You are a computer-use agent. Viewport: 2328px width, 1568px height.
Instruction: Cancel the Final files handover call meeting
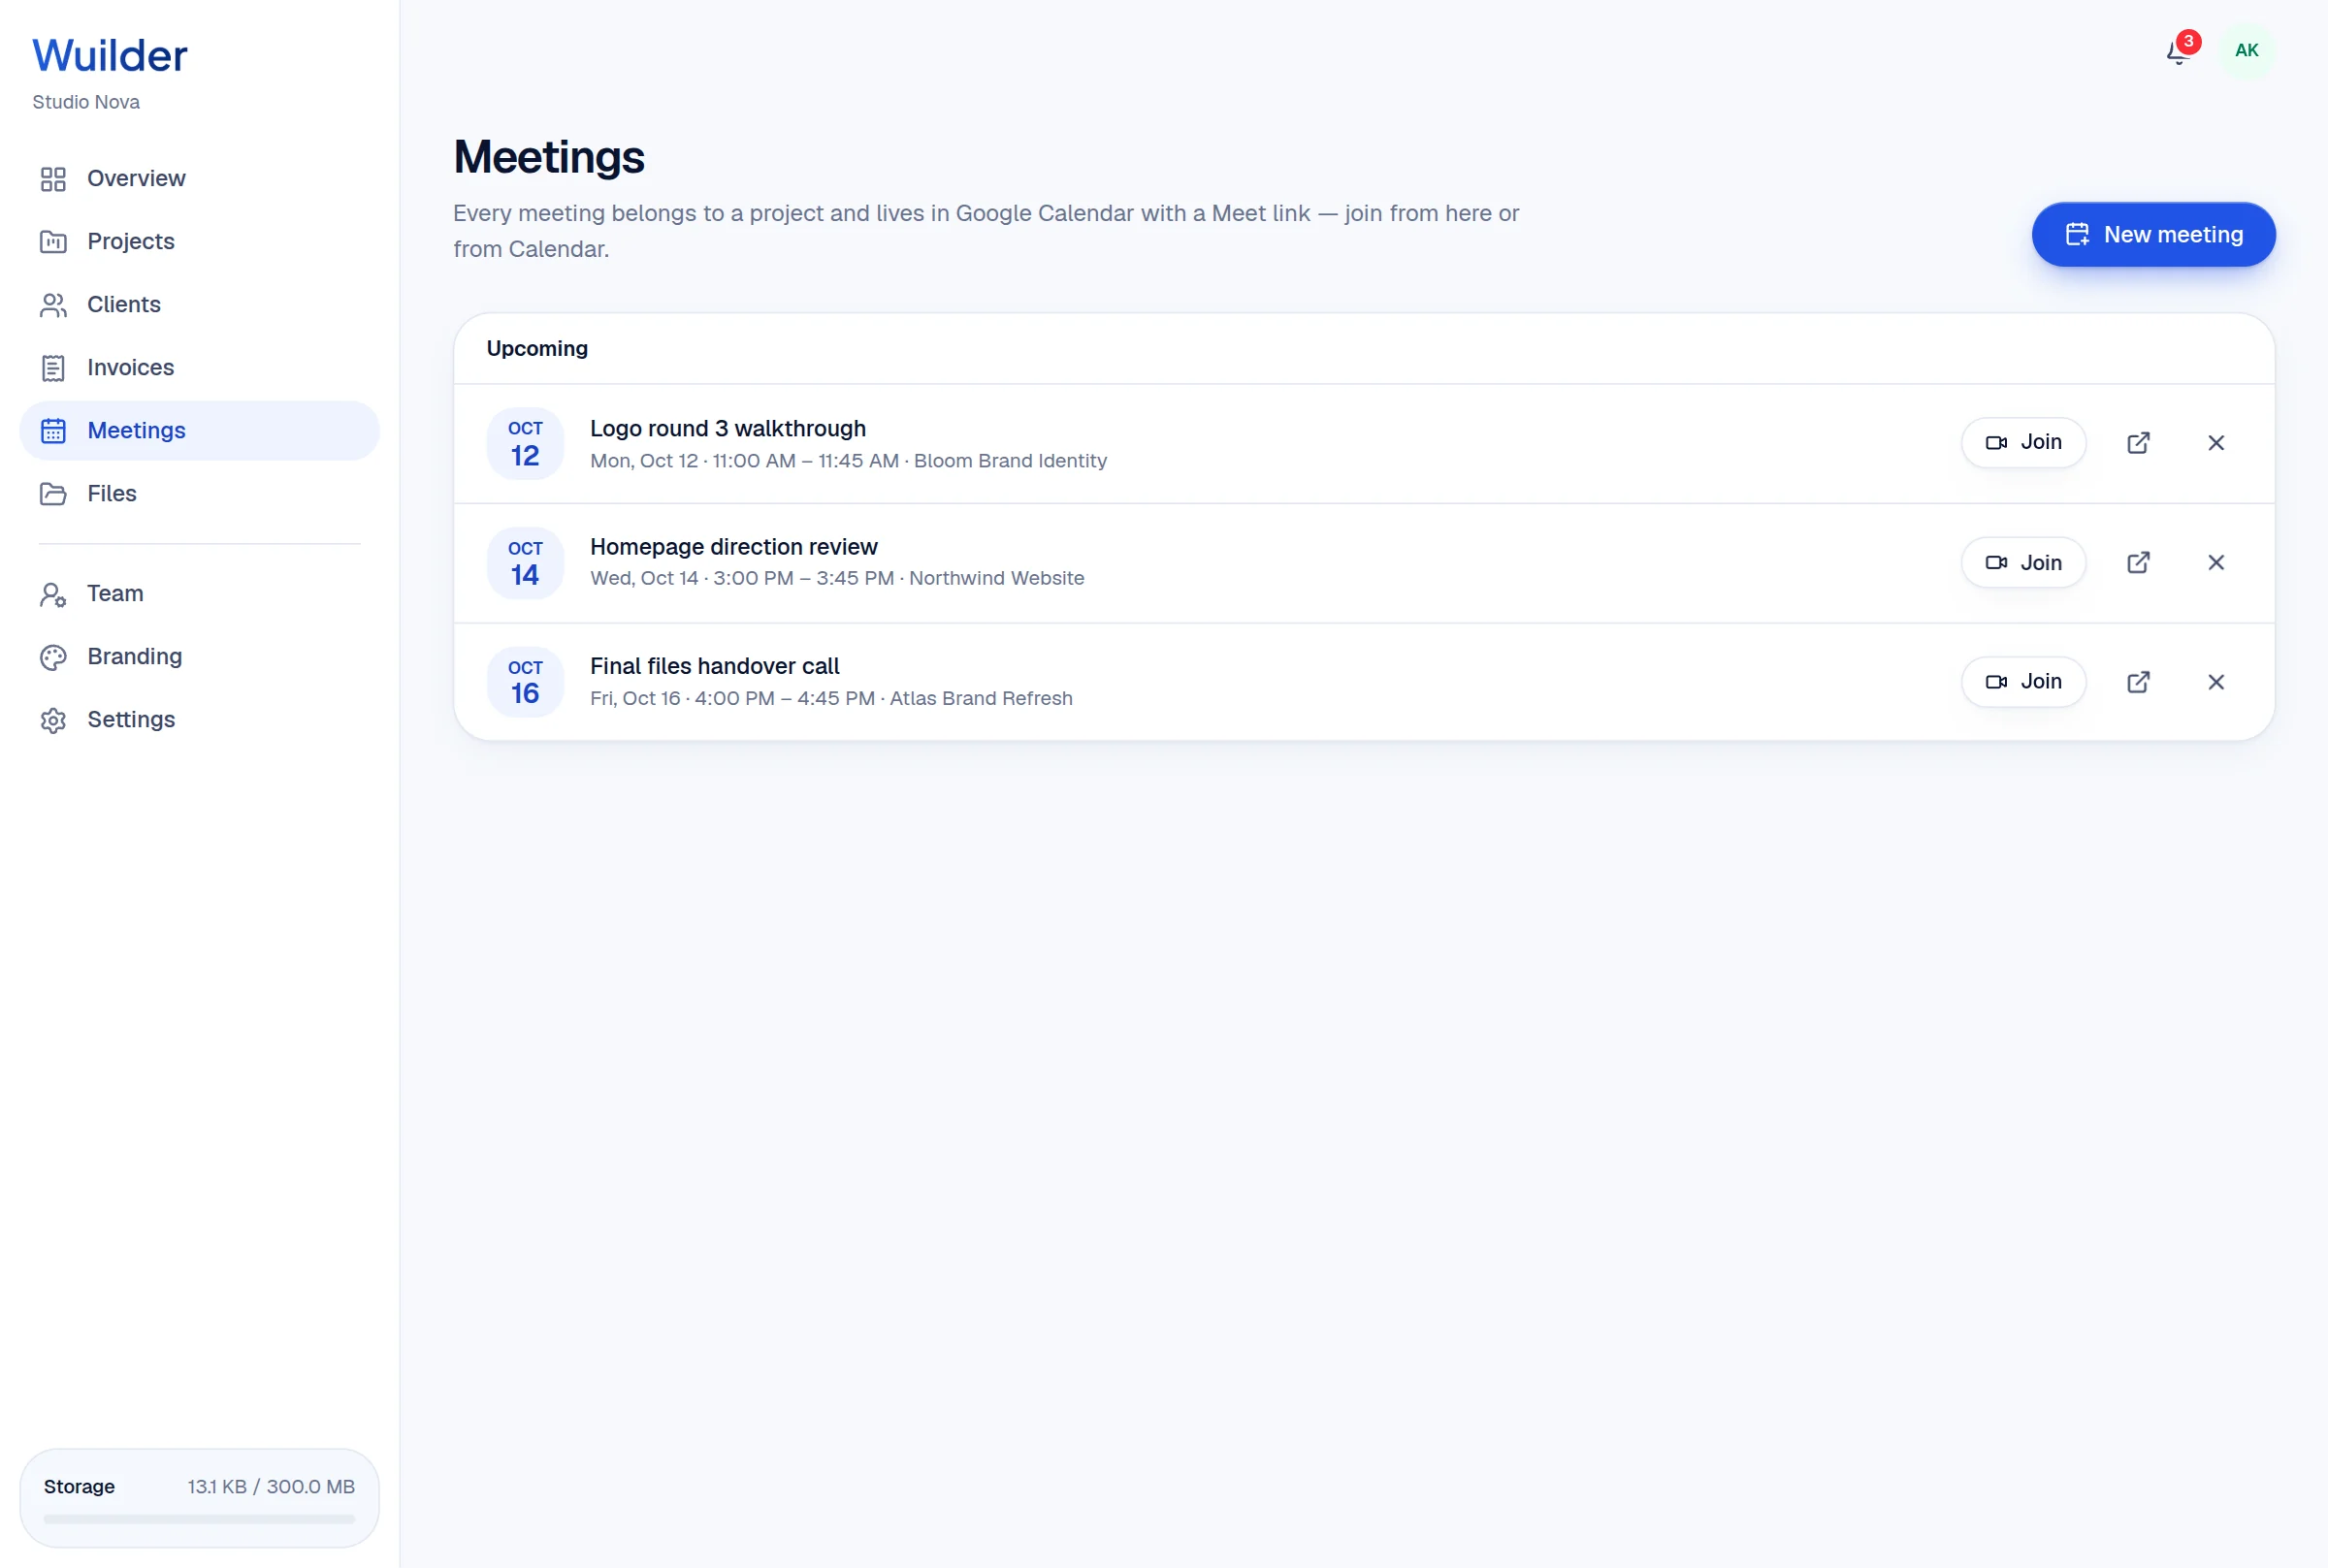click(2216, 682)
